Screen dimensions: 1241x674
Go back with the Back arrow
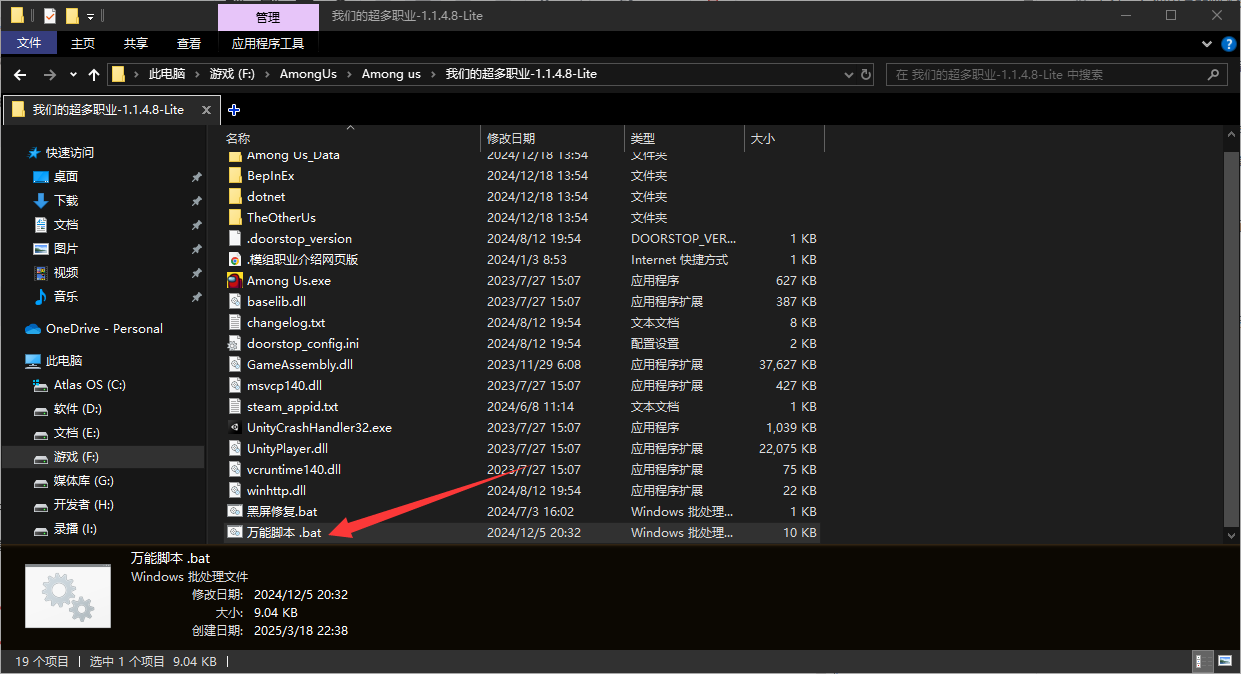tap(20, 74)
